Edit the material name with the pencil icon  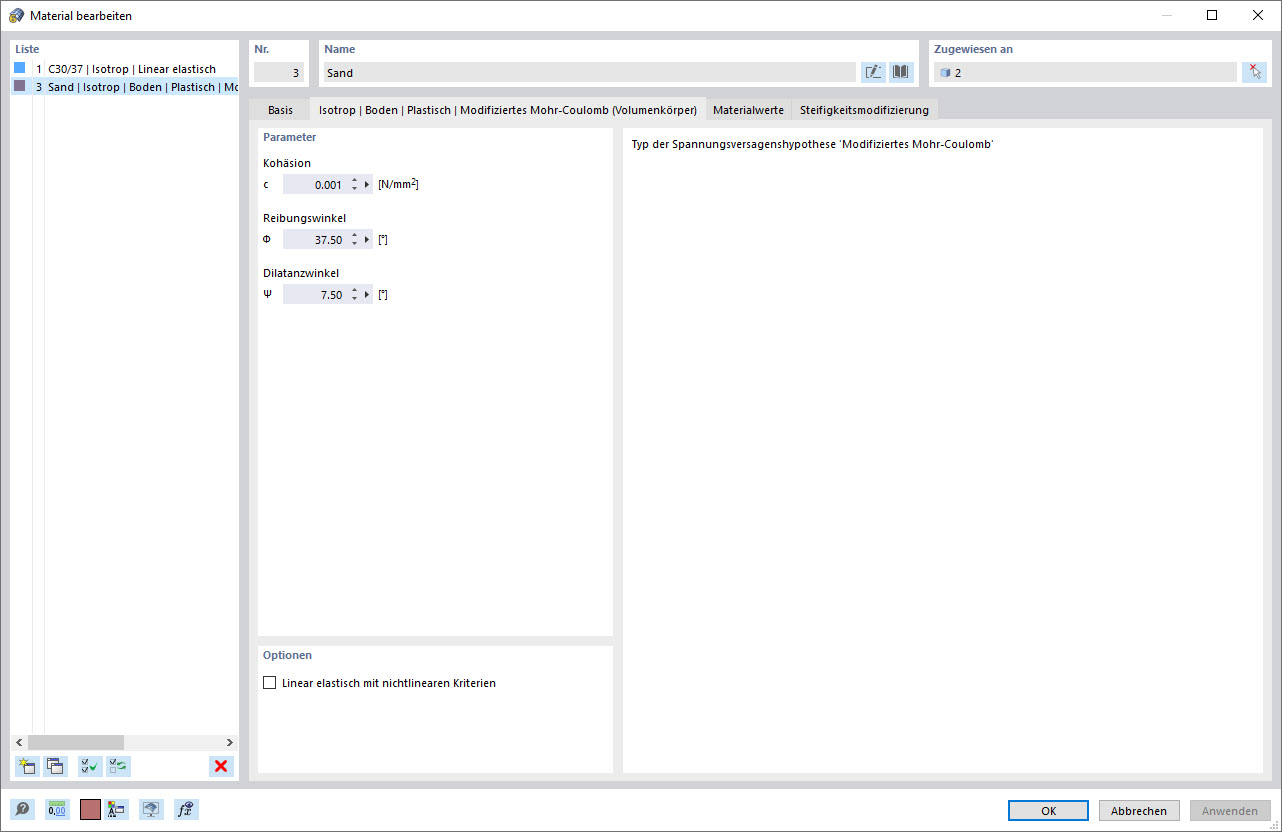click(x=873, y=72)
